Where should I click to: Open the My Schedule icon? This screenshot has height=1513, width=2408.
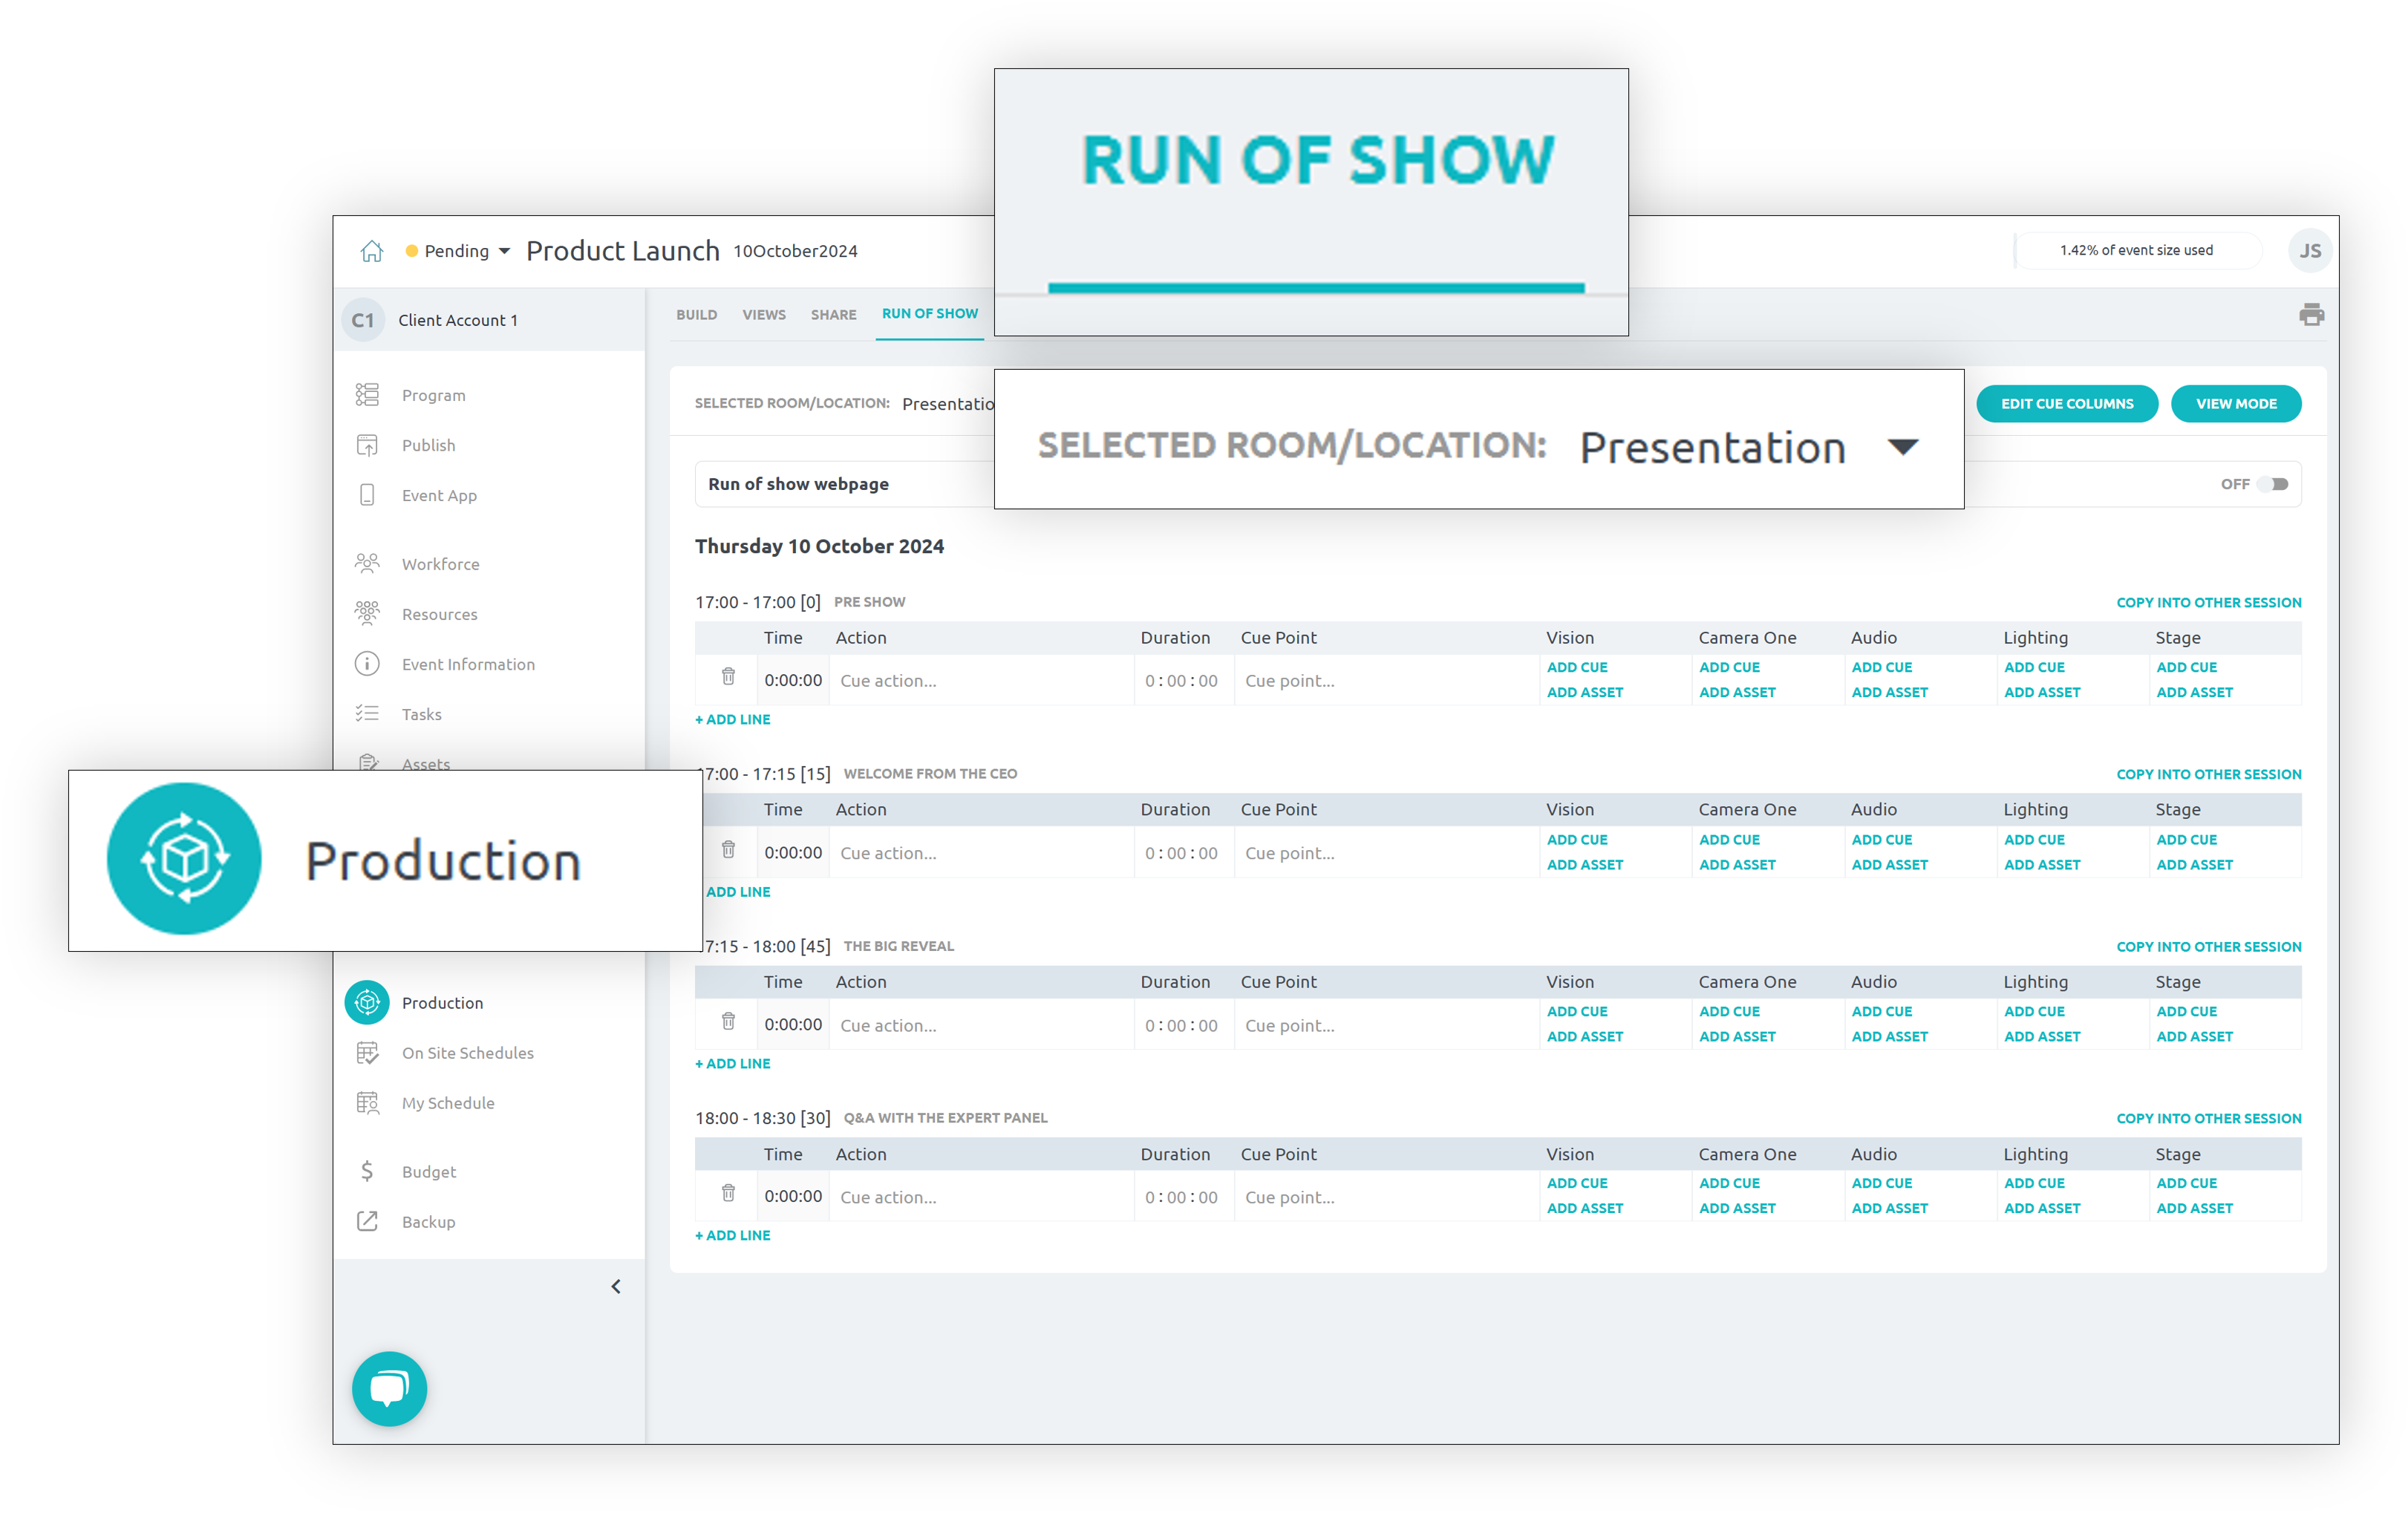tap(367, 1102)
